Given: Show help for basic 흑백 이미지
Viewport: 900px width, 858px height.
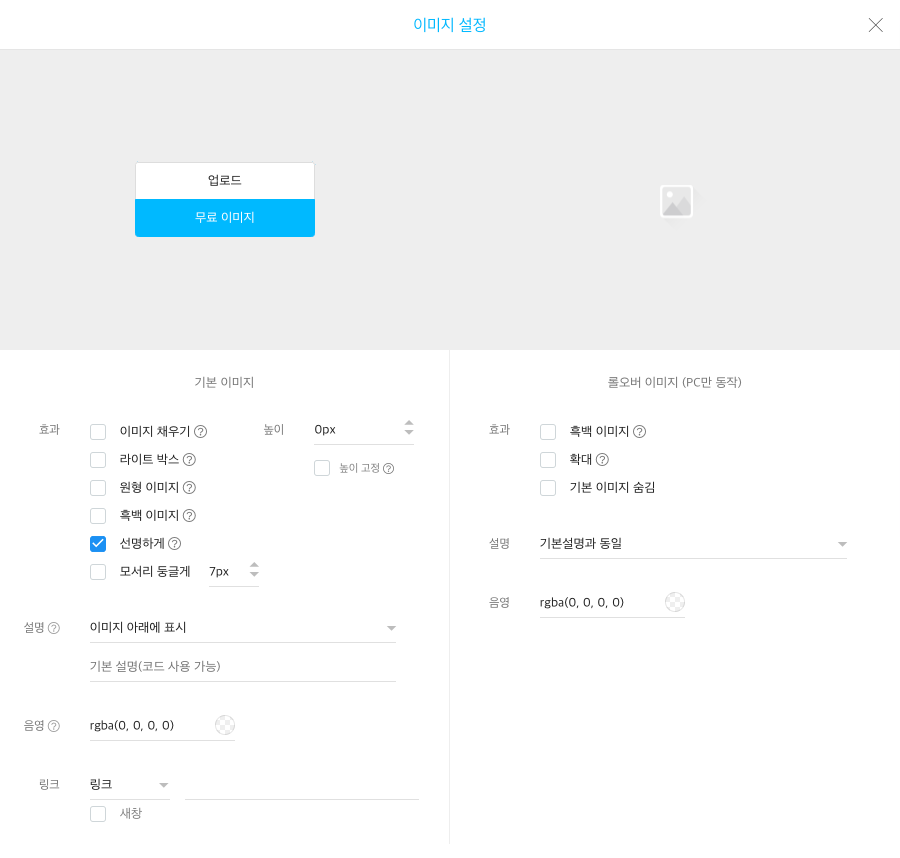Looking at the screenshot, I should (189, 516).
